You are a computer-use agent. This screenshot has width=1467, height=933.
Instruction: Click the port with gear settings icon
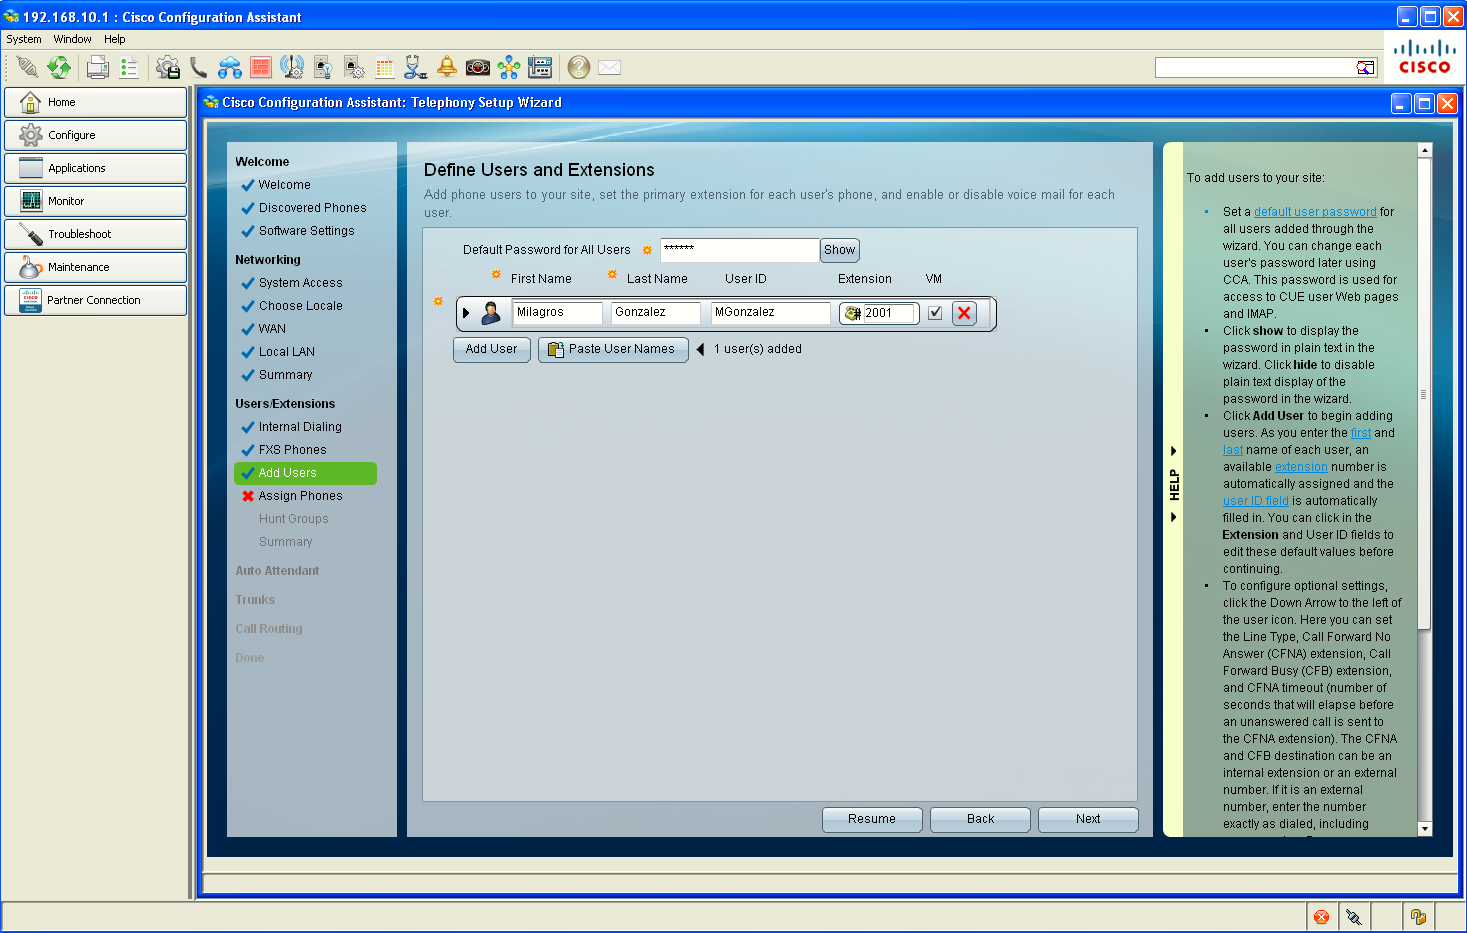tap(354, 67)
